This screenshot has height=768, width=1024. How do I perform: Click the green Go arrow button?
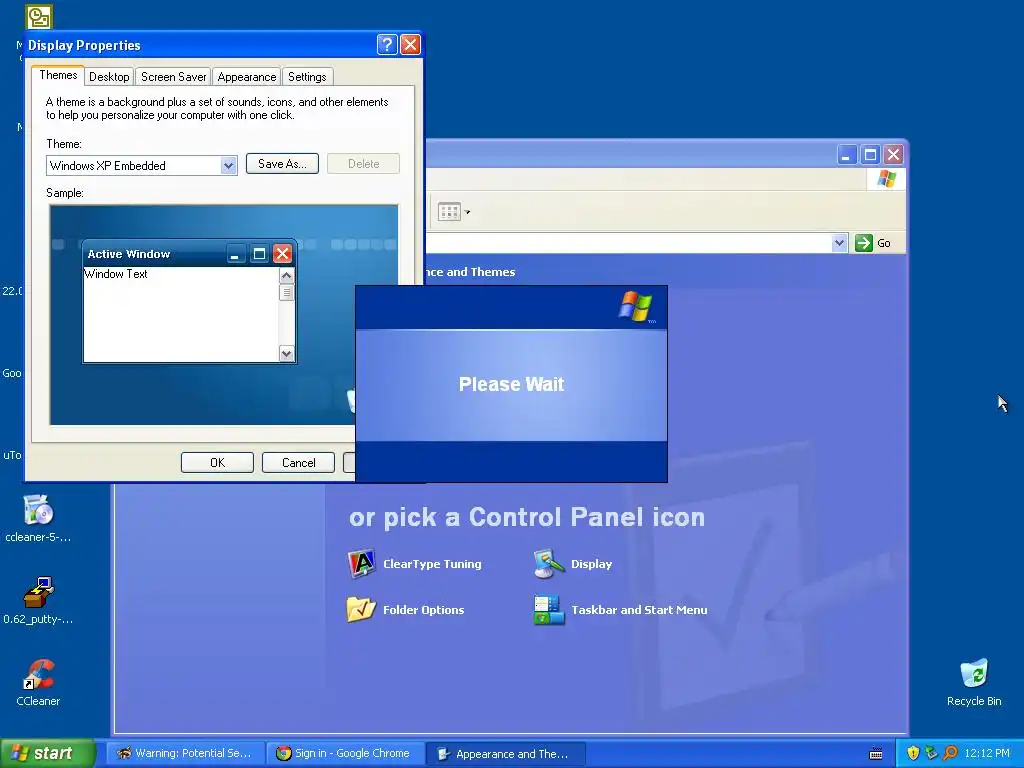coord(863,243)
